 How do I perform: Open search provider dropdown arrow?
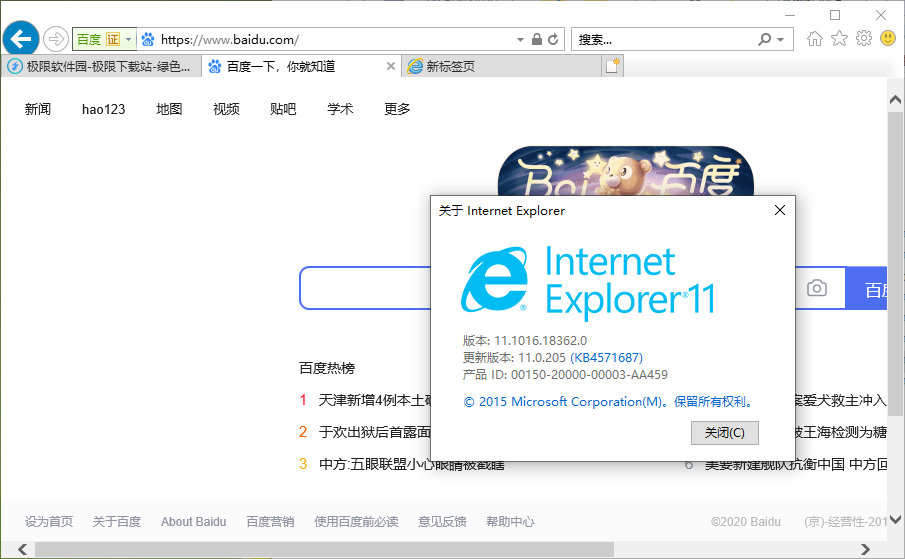pyautogui.click(x=781, y=39)
